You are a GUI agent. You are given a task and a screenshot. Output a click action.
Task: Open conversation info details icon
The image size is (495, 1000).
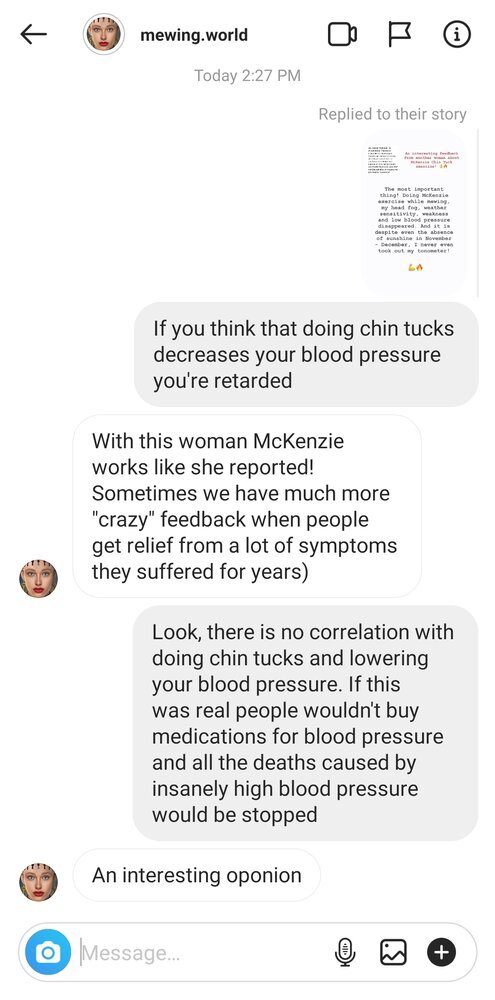[457, 34]
